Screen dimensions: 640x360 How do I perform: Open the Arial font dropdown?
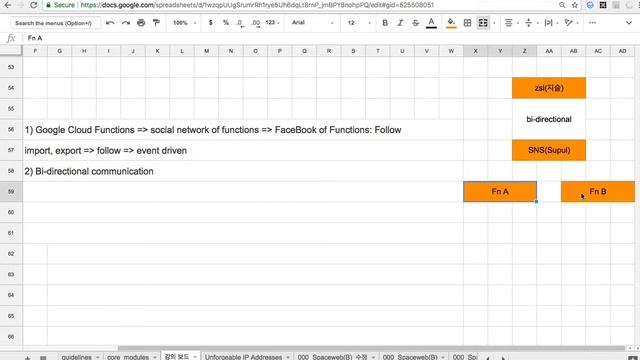pos(312,23)
